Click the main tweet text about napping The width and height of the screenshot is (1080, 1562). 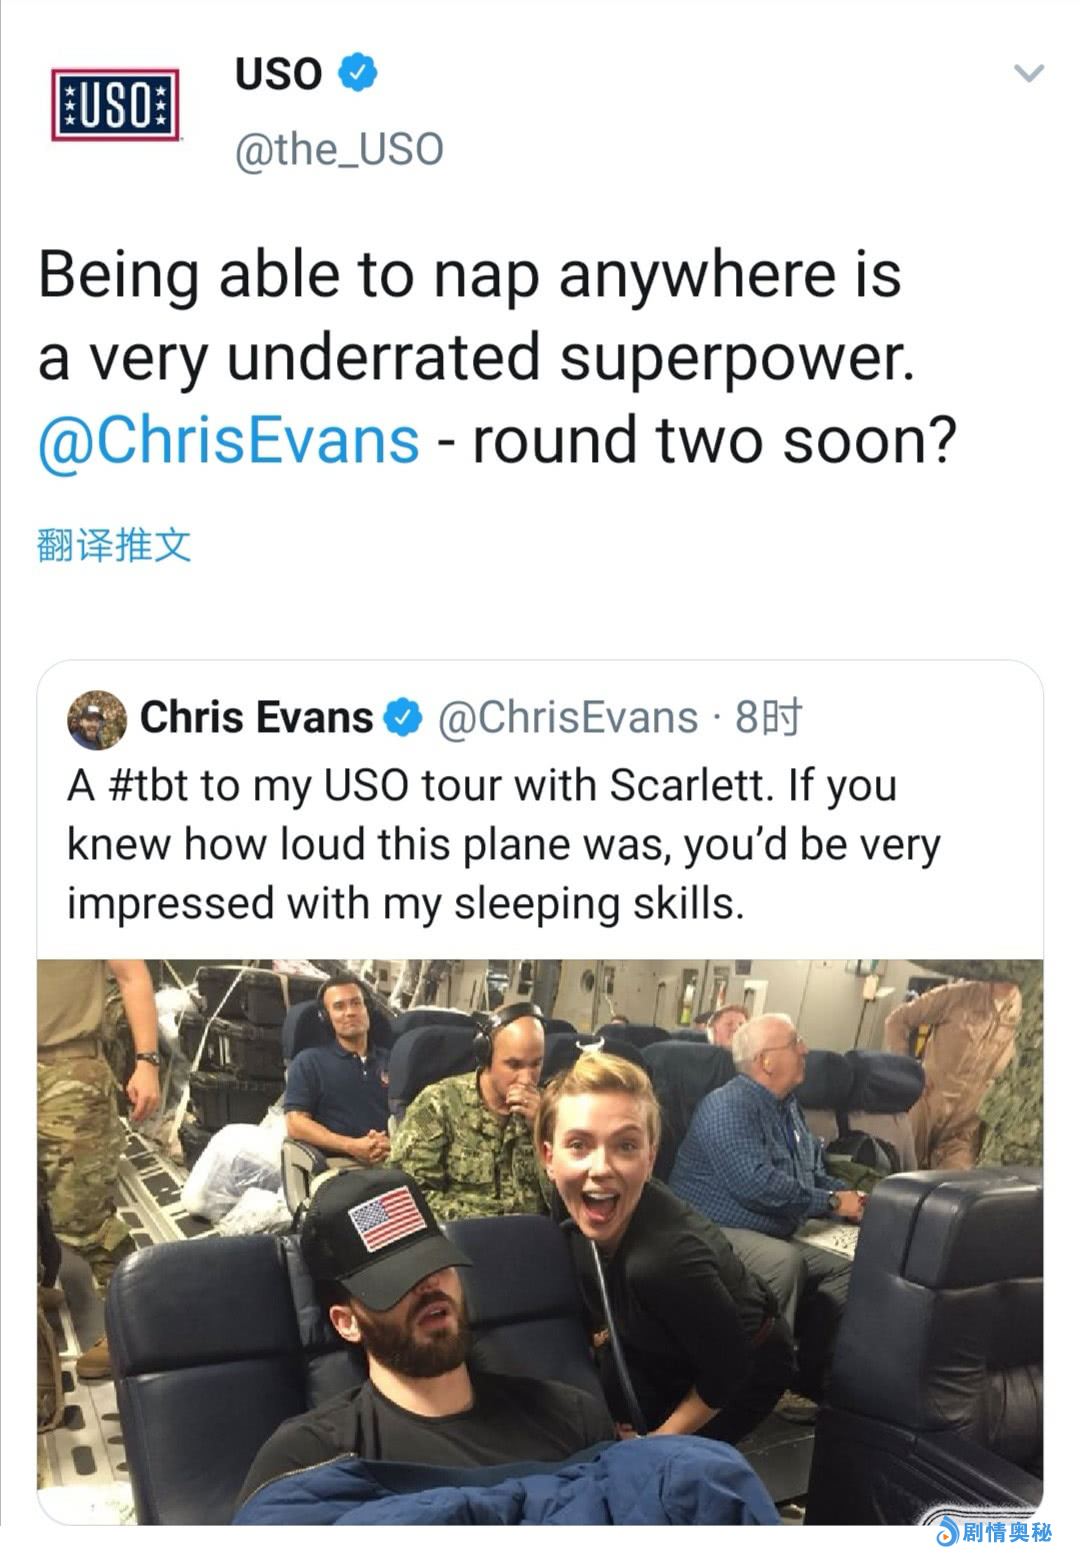[x=497, y=357]
